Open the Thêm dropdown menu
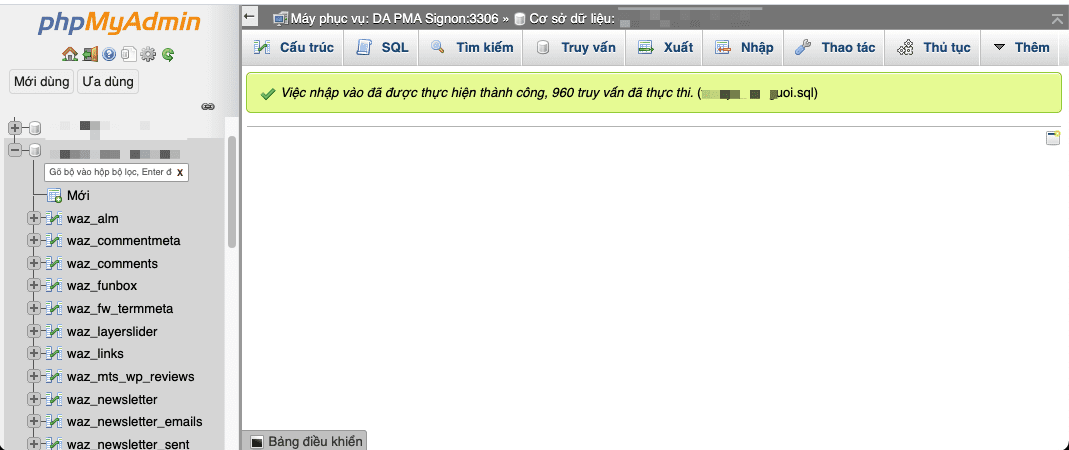 pyautogui.click(x=1021, y=47)
